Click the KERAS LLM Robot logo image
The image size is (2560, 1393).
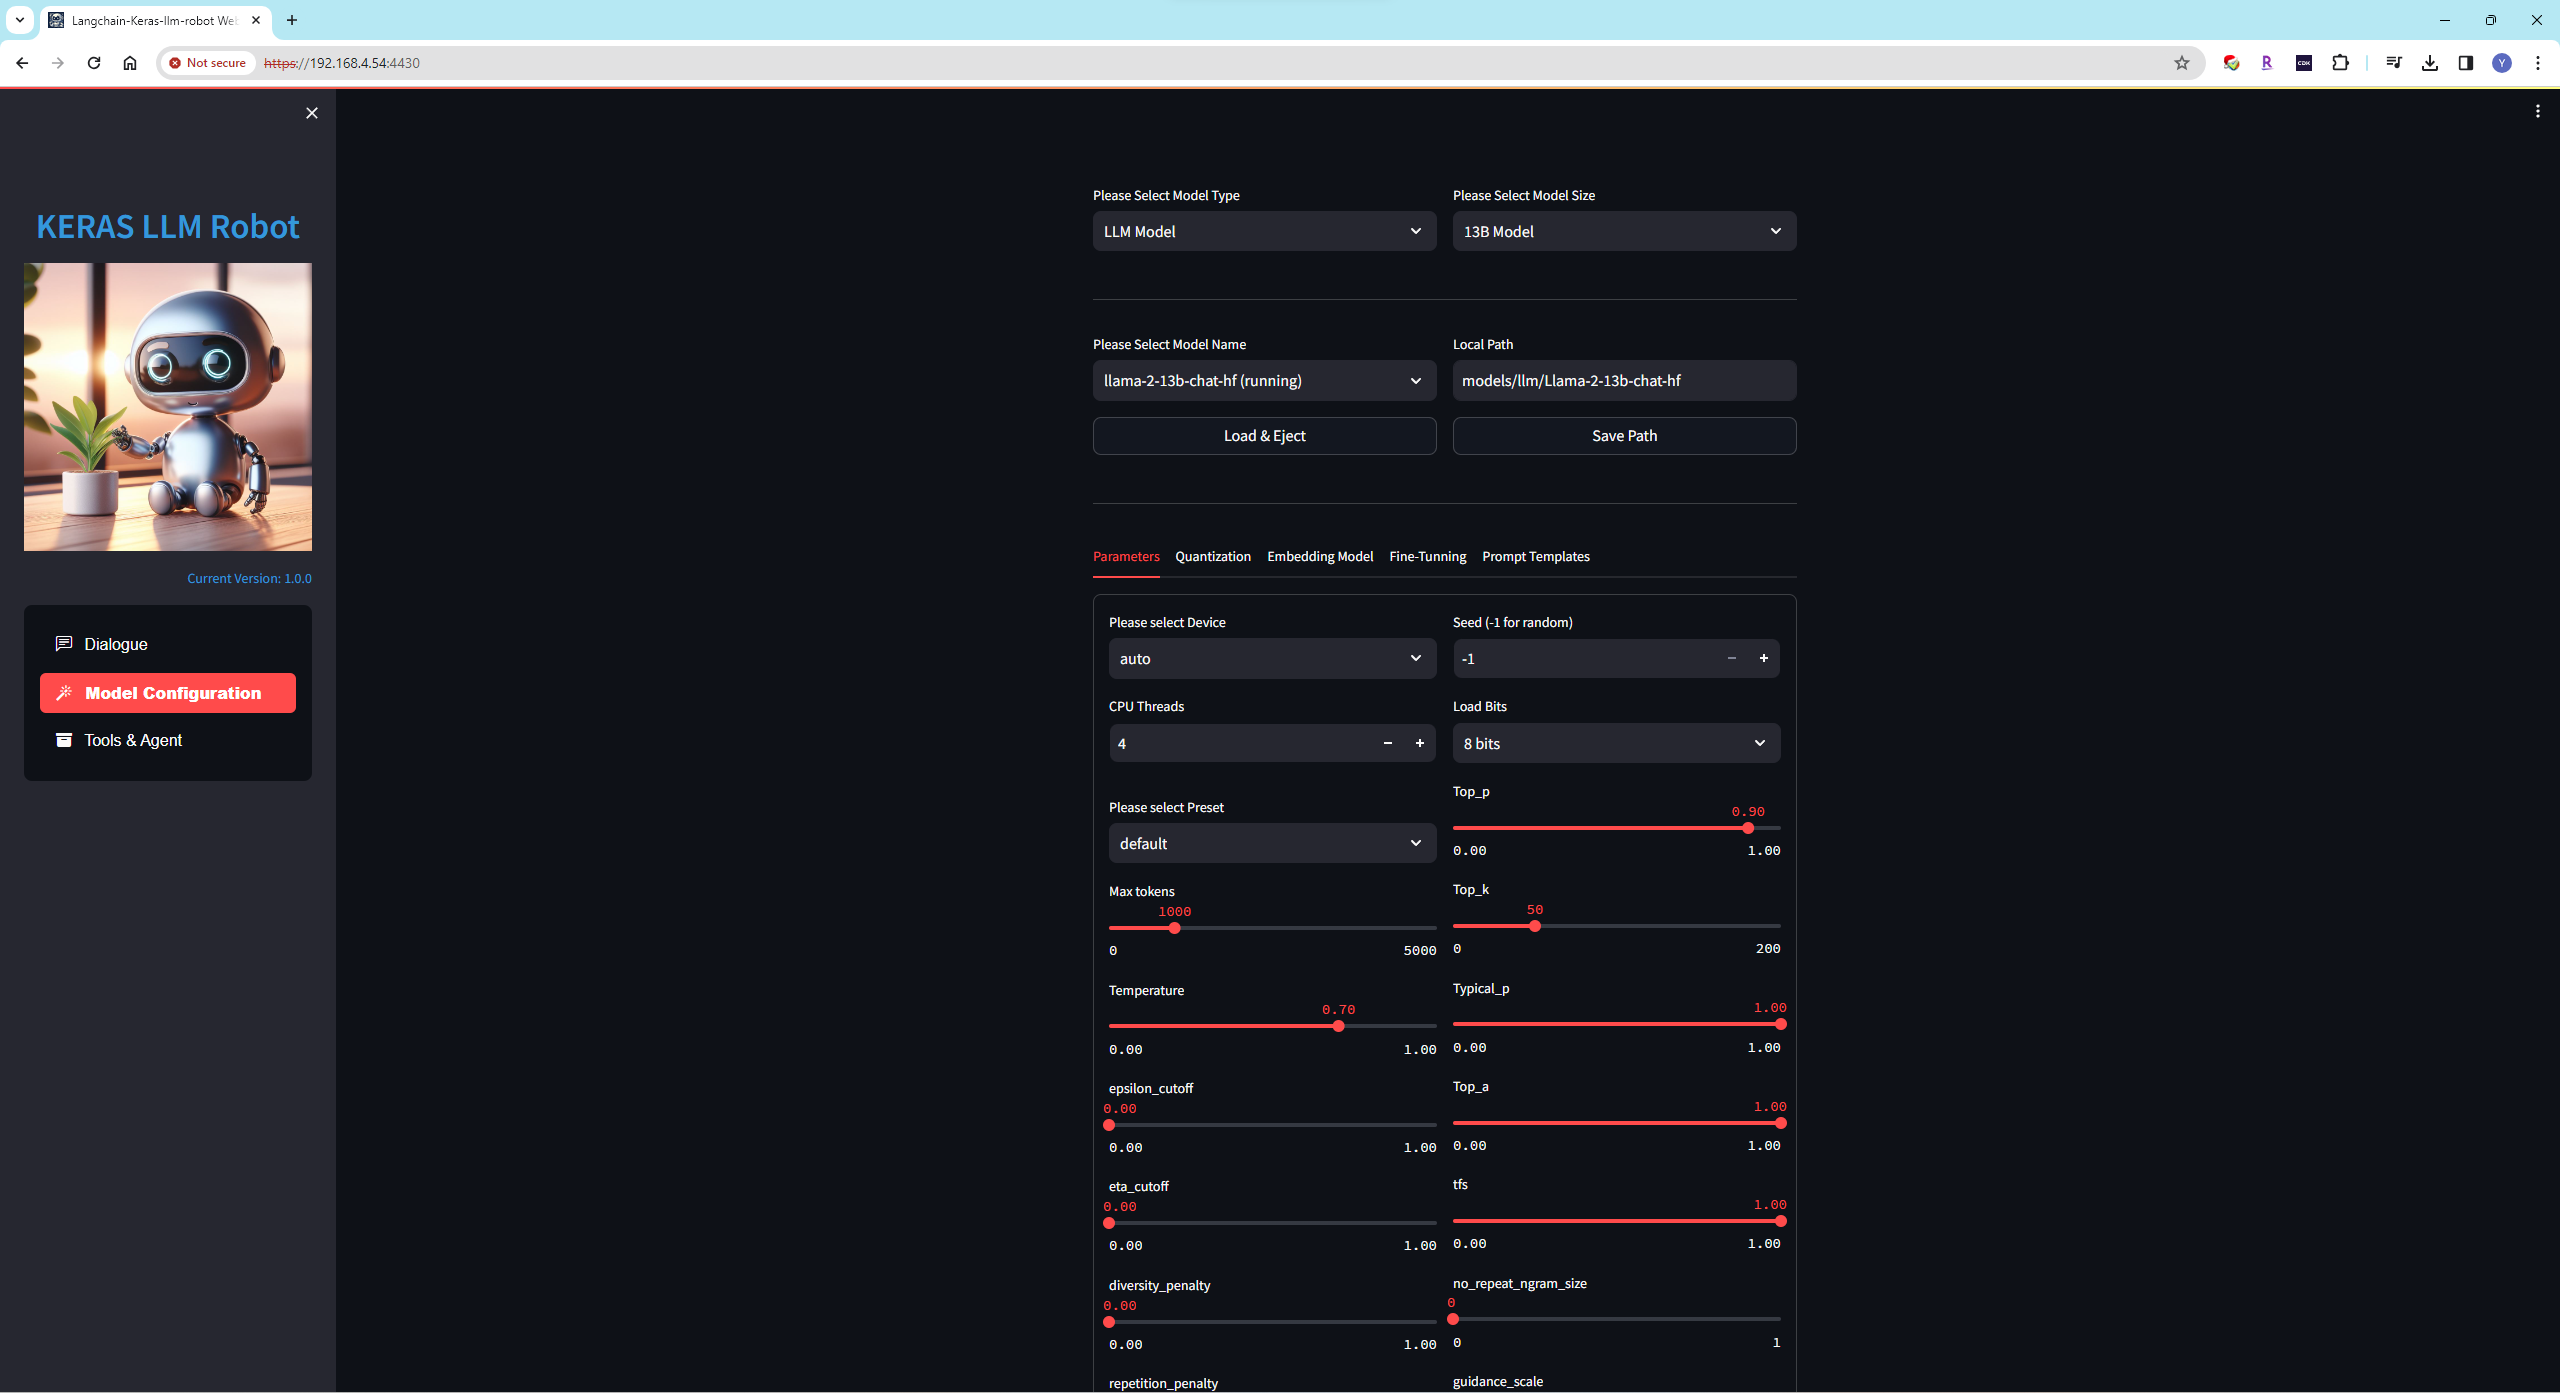(x=168, y=407)
